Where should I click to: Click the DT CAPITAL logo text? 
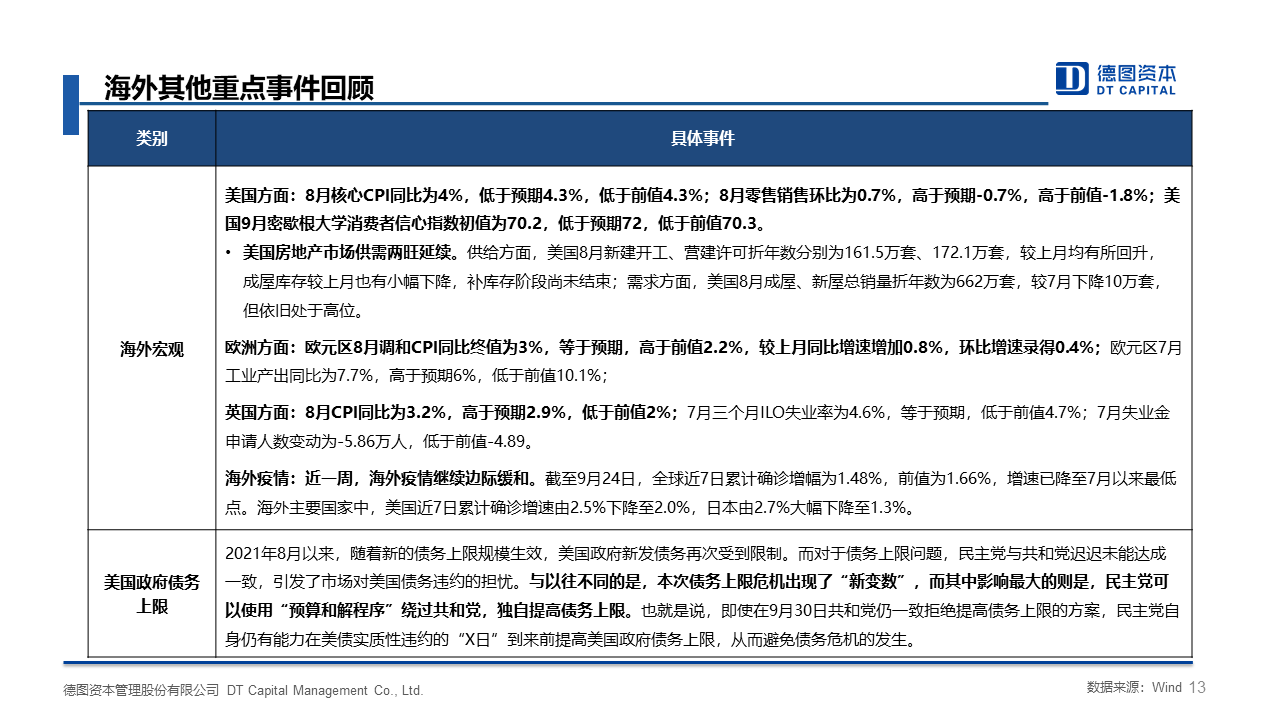pyautogui.click(x=1136, y=91)
